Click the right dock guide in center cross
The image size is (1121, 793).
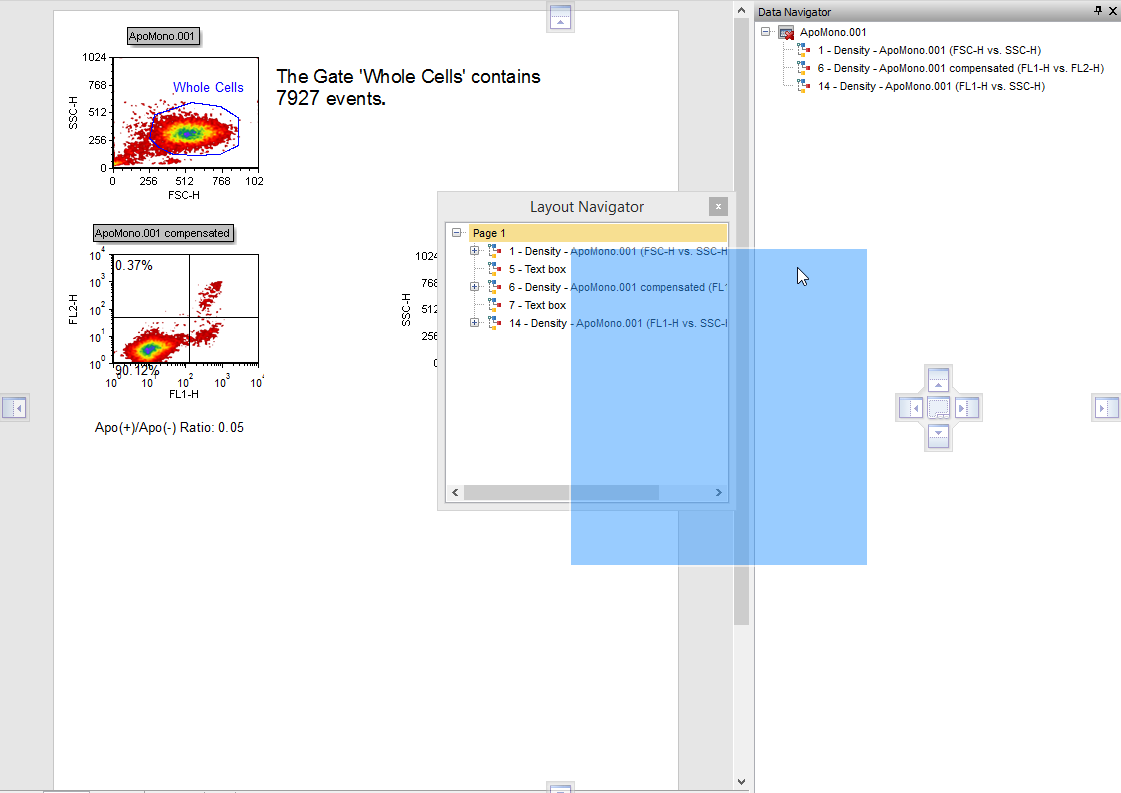tap(967, 408)
